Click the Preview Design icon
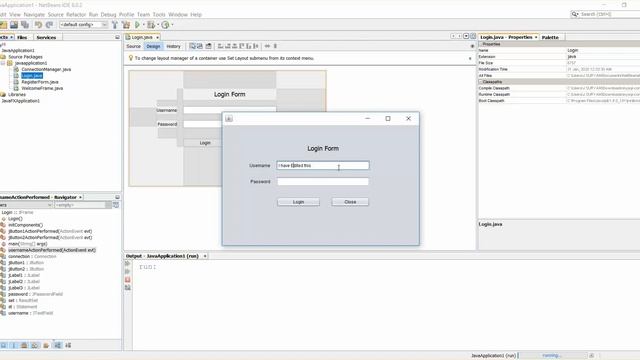 pyautogui.click(x=209, y=46)
